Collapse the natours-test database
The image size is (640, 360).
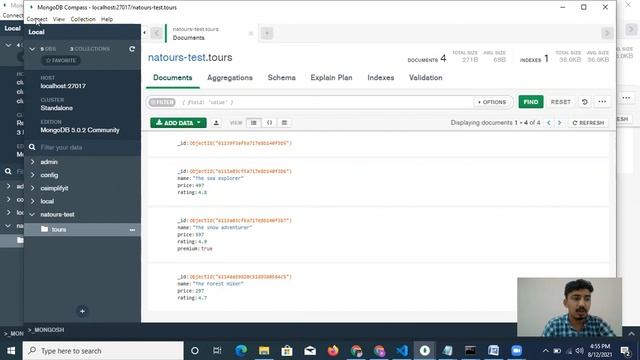pos(32,214)
